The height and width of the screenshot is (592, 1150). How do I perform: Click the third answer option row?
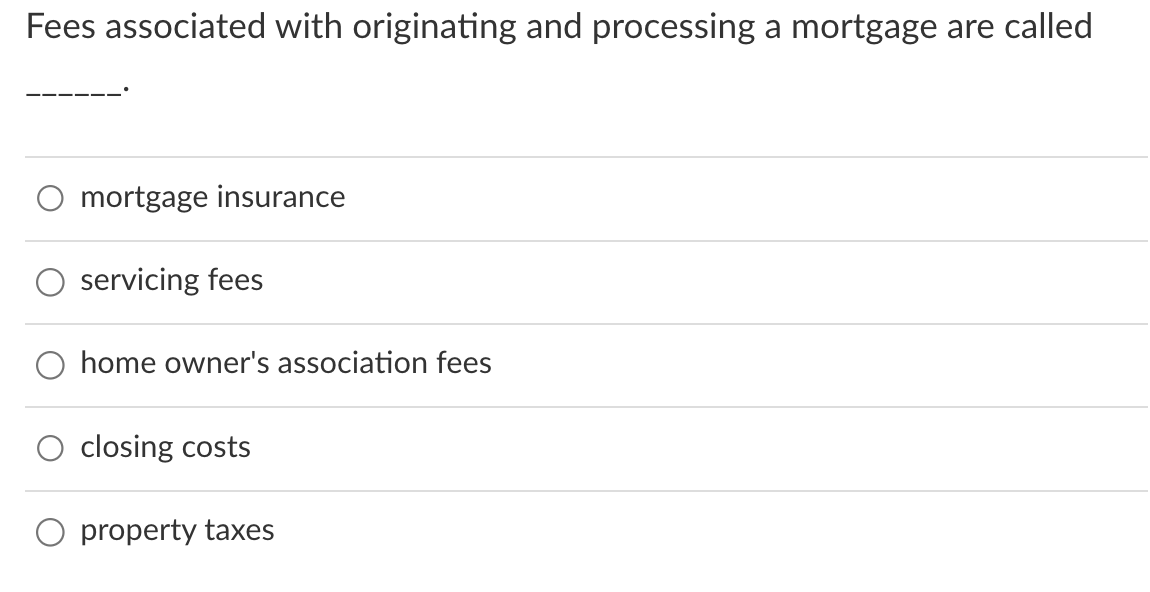click(x=575, y=364)
